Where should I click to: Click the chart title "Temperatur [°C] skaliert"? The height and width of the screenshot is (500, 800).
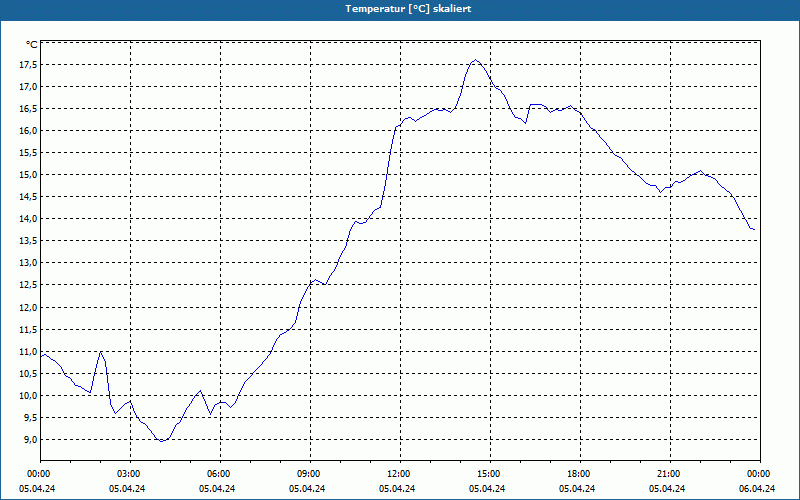[x=408, y=9]
